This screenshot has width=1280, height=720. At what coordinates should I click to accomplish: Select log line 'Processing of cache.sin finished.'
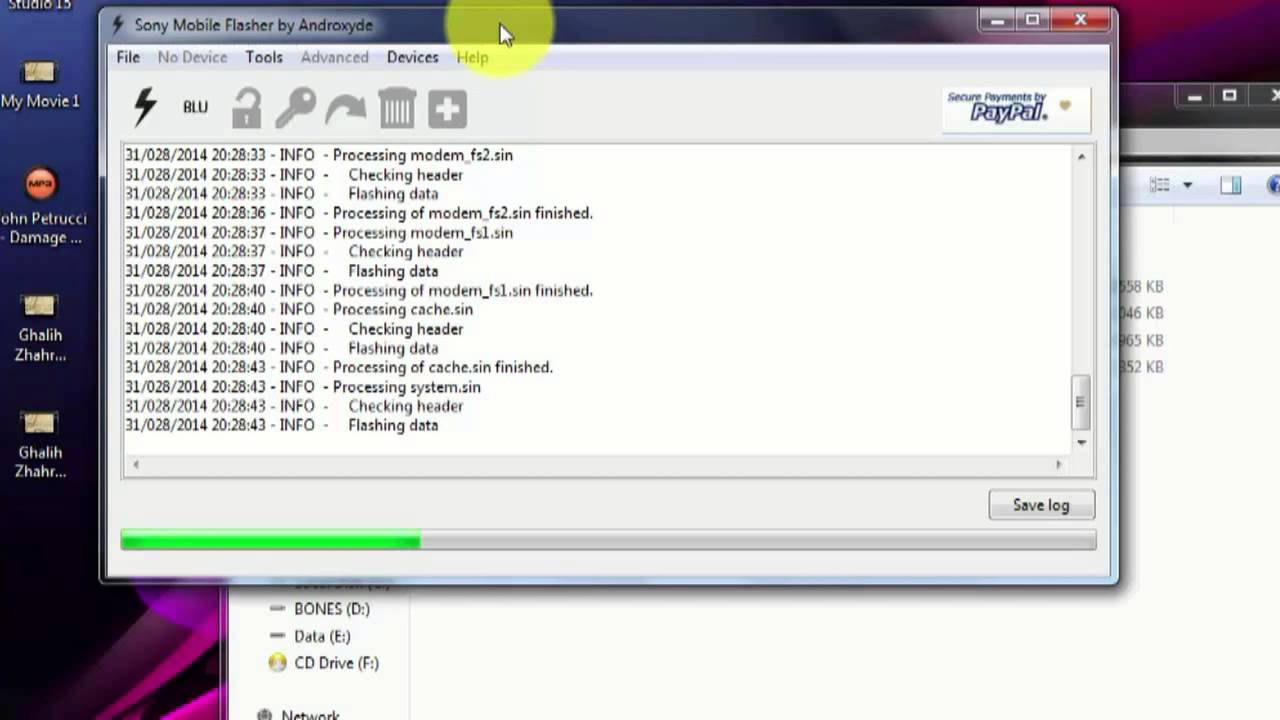339,367
